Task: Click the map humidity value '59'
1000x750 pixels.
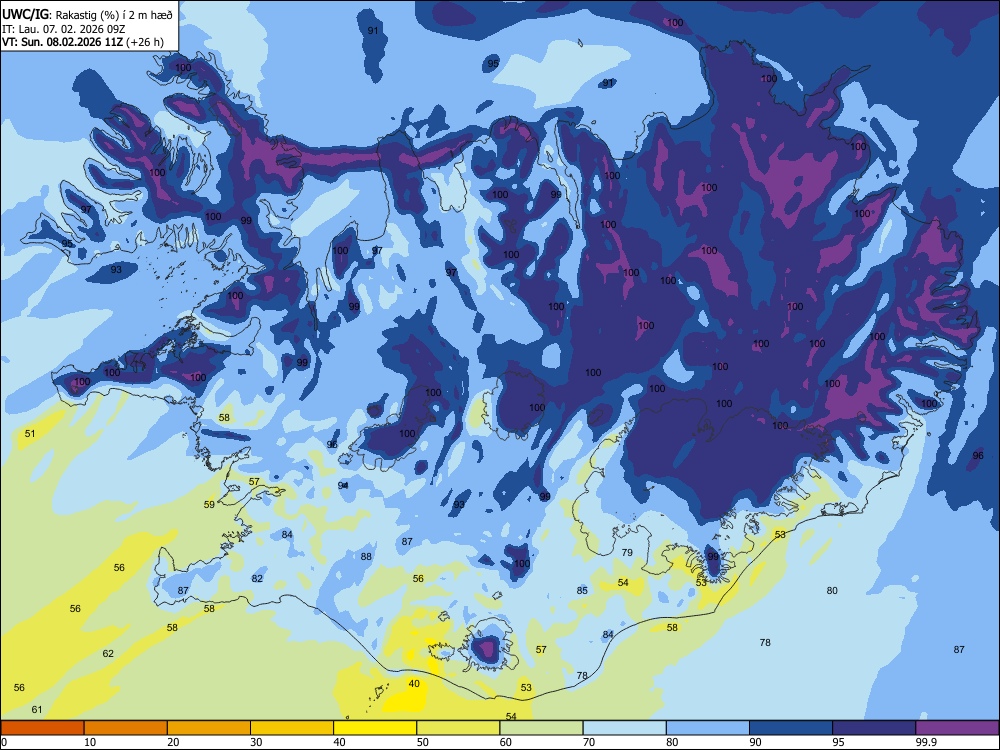Action: (209, 504)
